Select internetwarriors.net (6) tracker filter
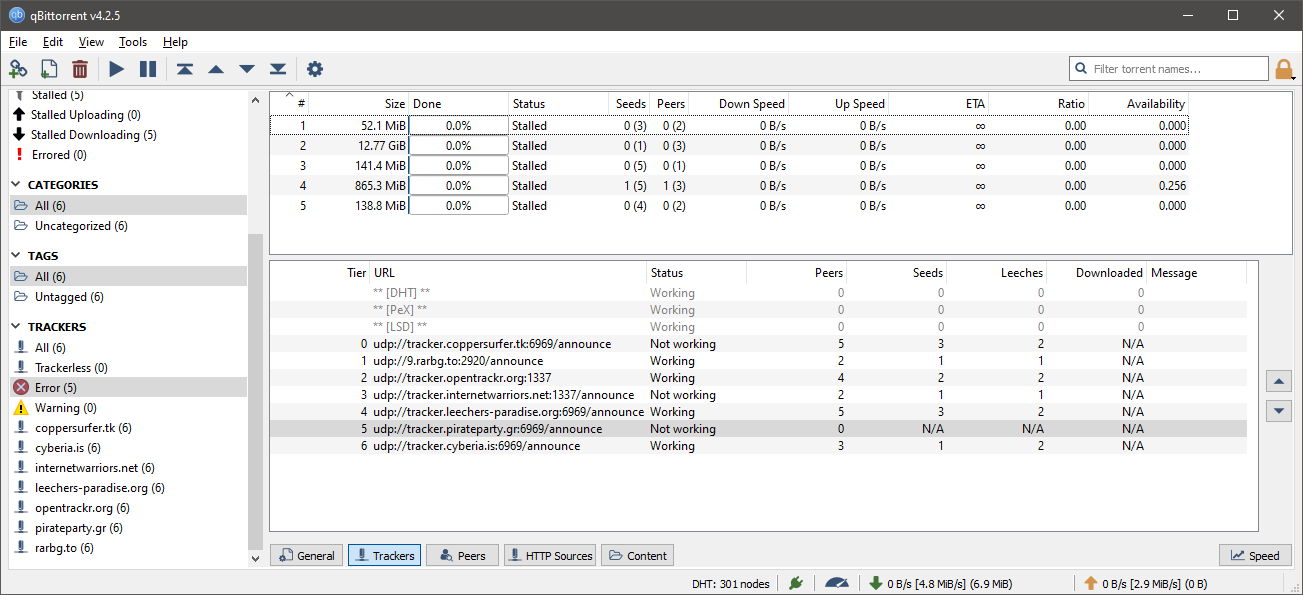The image size is (1303, 595). 128,468
